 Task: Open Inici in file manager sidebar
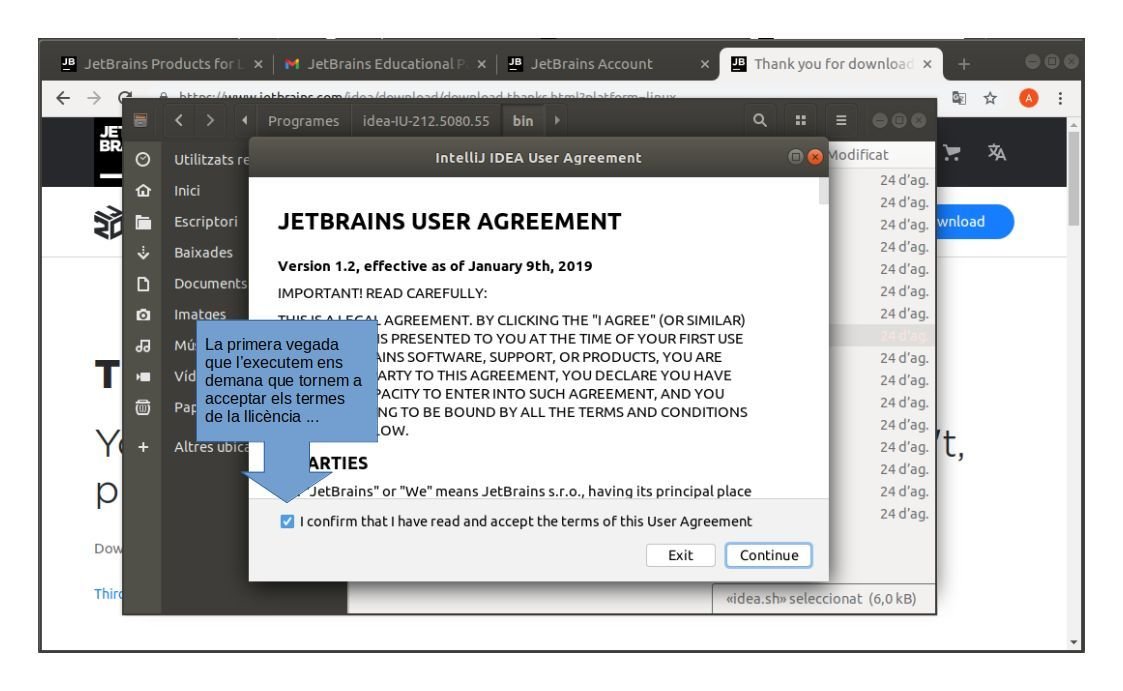pos(187,190)
